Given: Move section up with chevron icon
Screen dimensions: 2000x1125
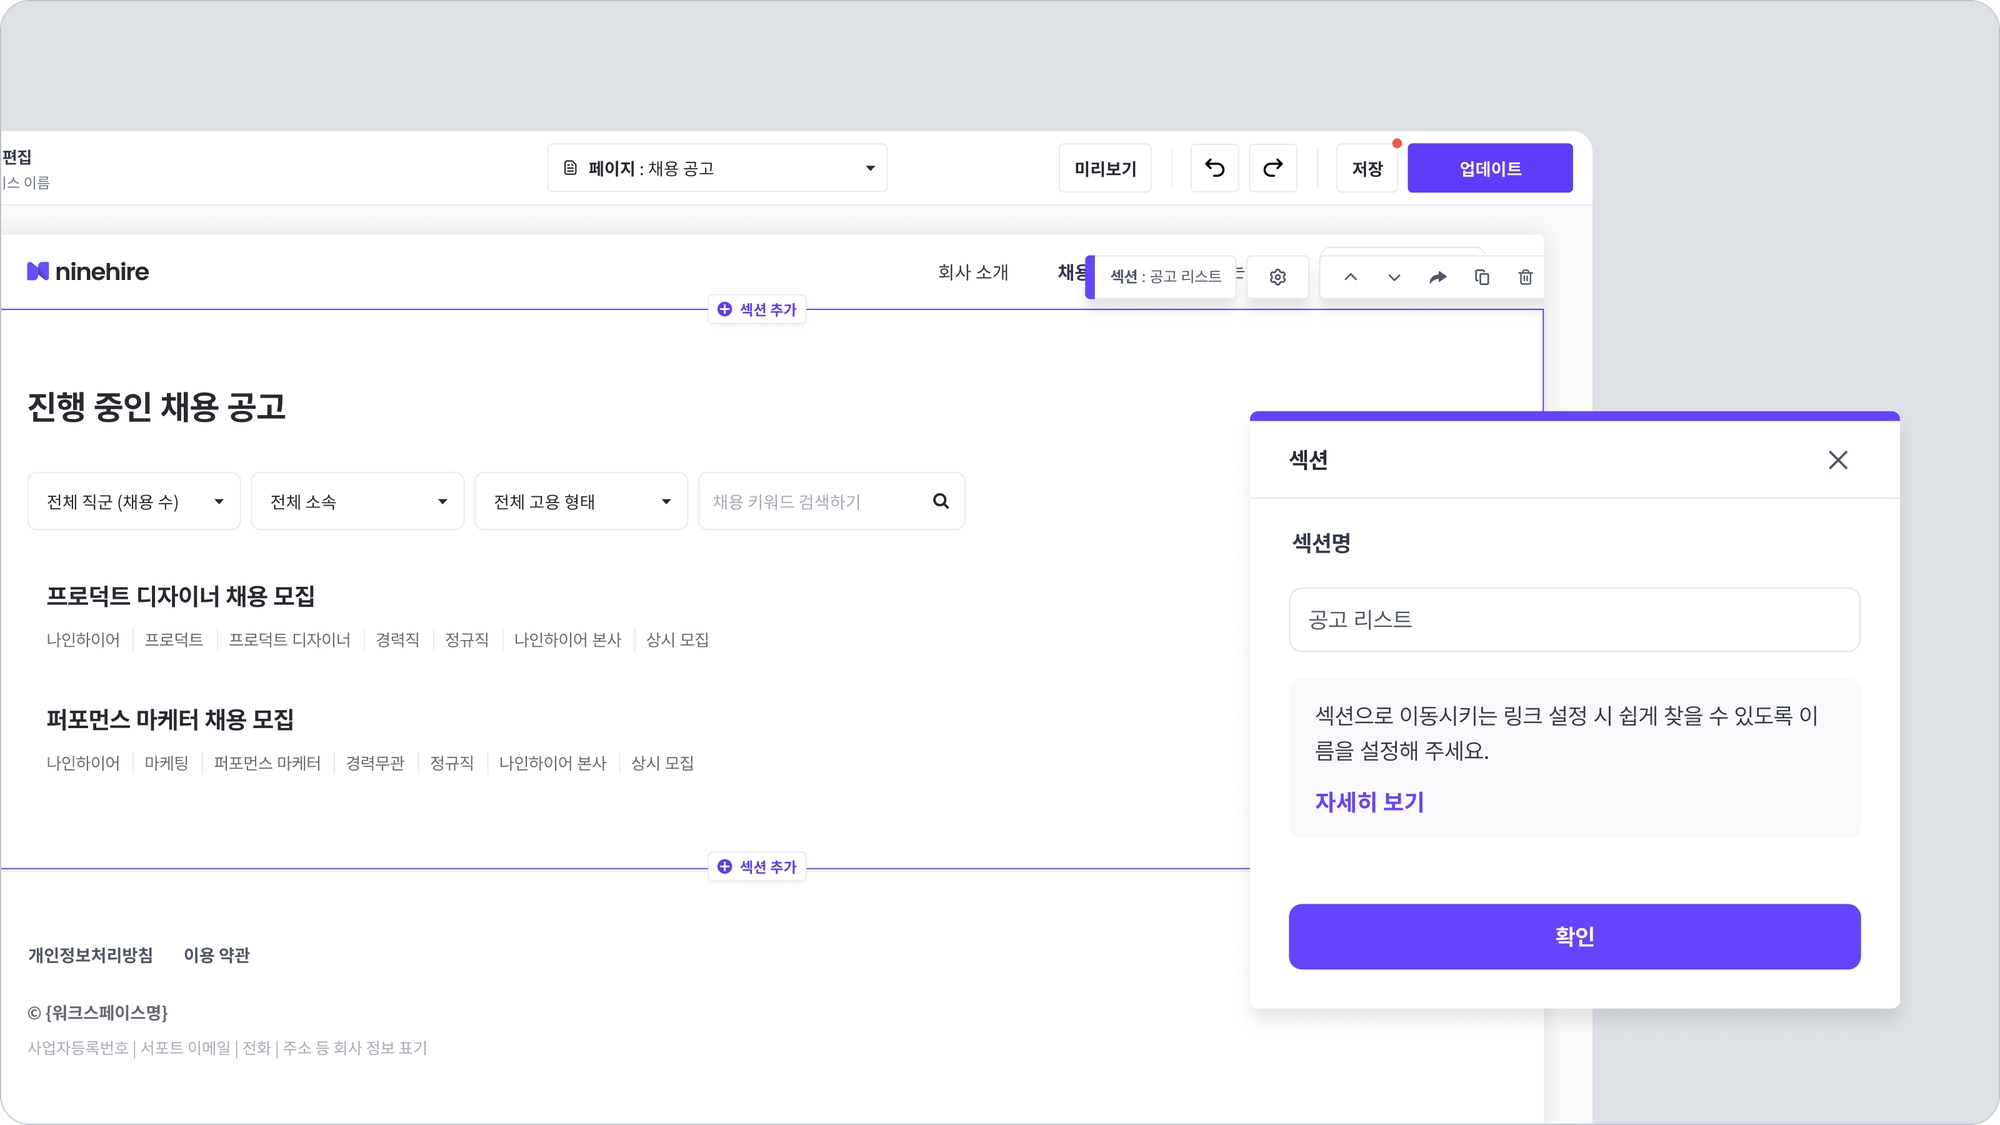Looking at the screenshot, I should pyautogui.click(x=1350, y=277).
